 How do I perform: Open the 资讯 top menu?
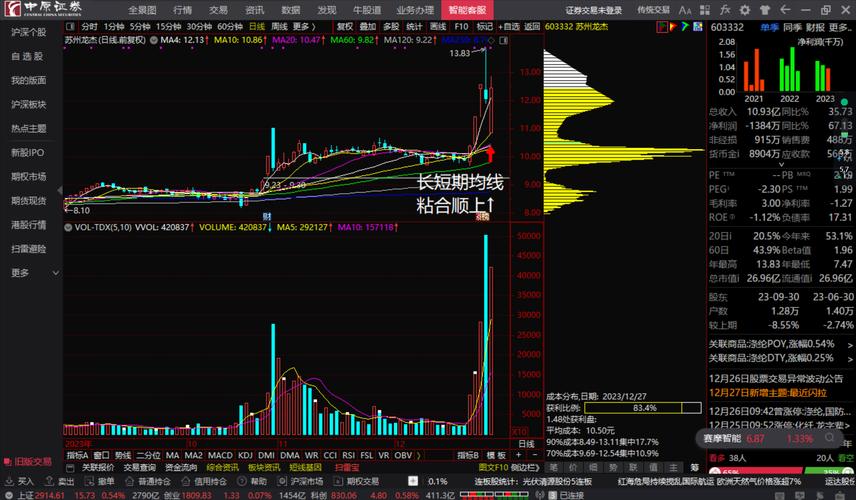pyautogui.click(x=254, y=10)
